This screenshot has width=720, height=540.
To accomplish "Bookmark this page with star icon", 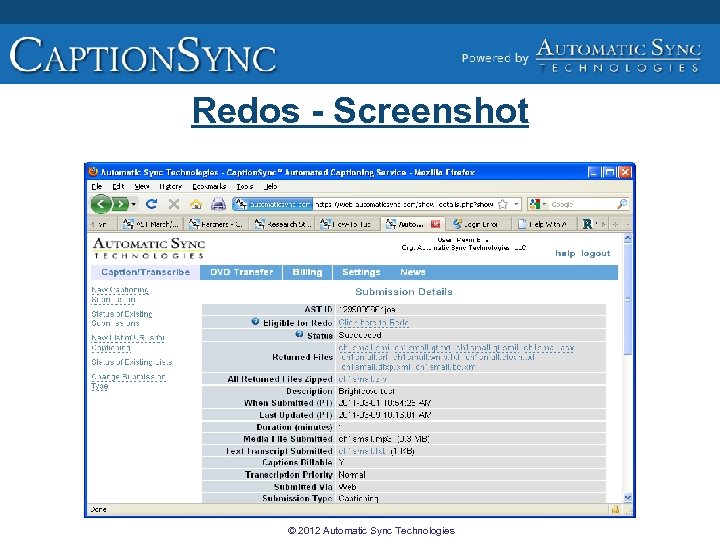I will pyautogui.click(x=503, y=204).
